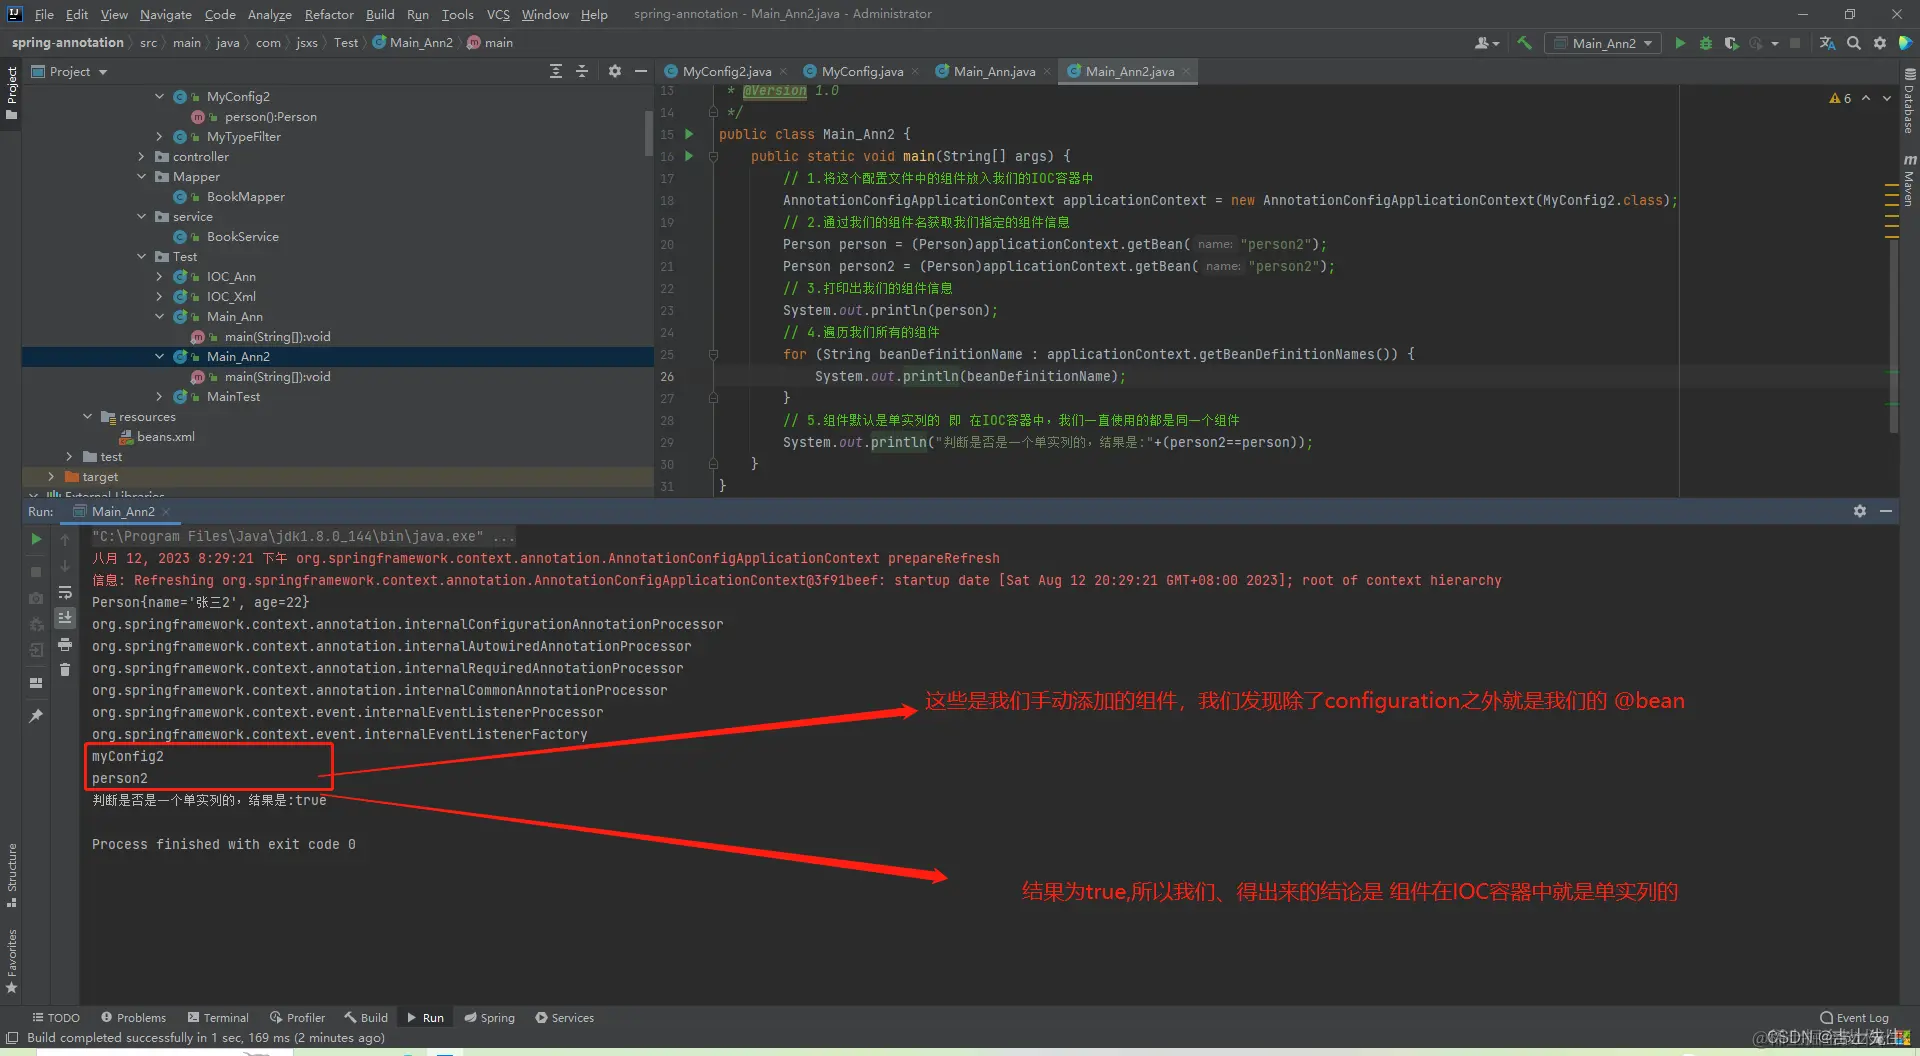Switch to the Main_Ann.java editor tab
This screenshot has width=1920, height=1056.
tap(994, 72)
